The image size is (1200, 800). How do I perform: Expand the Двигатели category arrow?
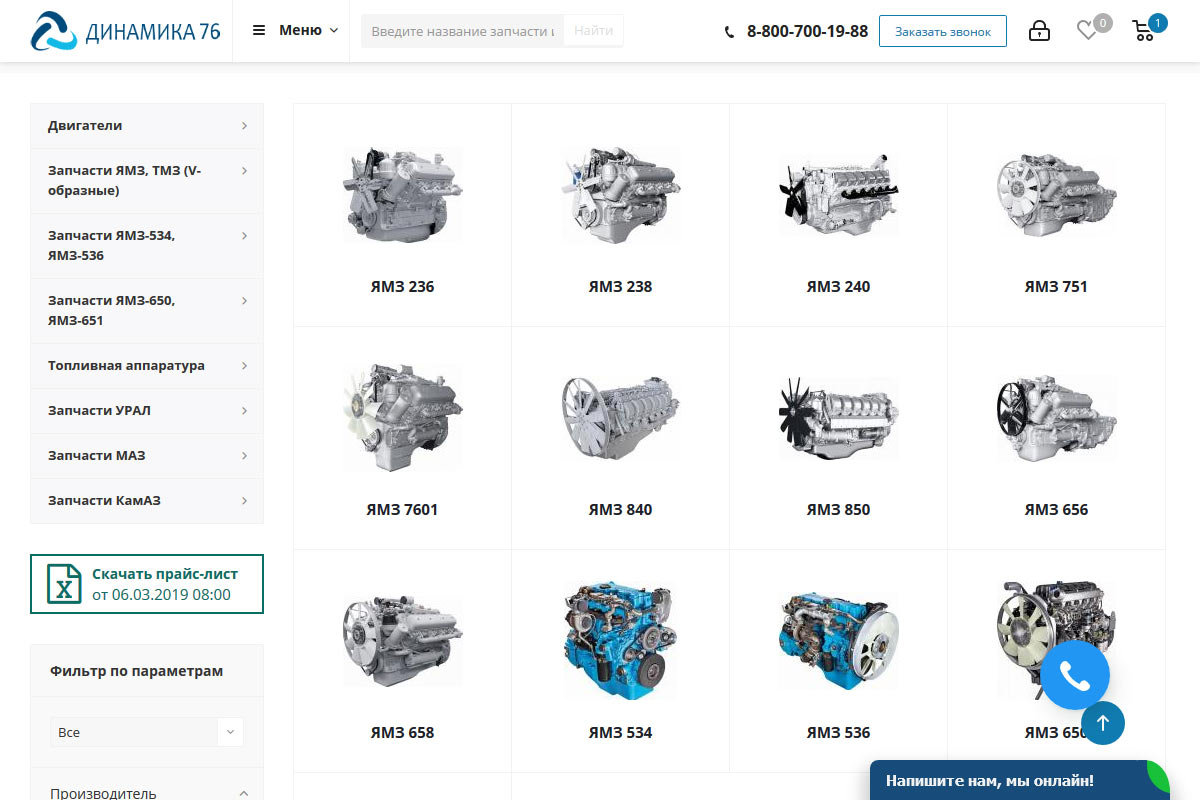[244, 126]
